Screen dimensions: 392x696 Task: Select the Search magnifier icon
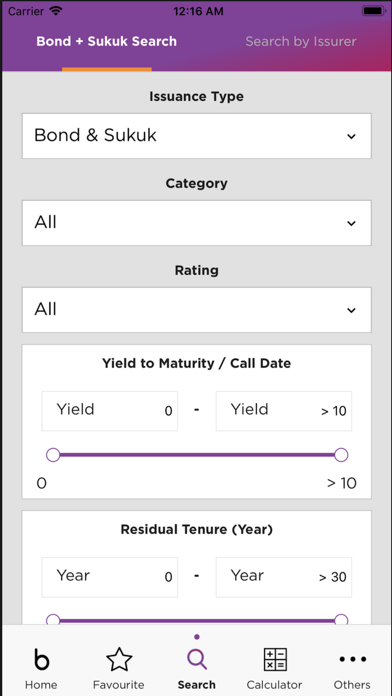click(x=197, y=659)
